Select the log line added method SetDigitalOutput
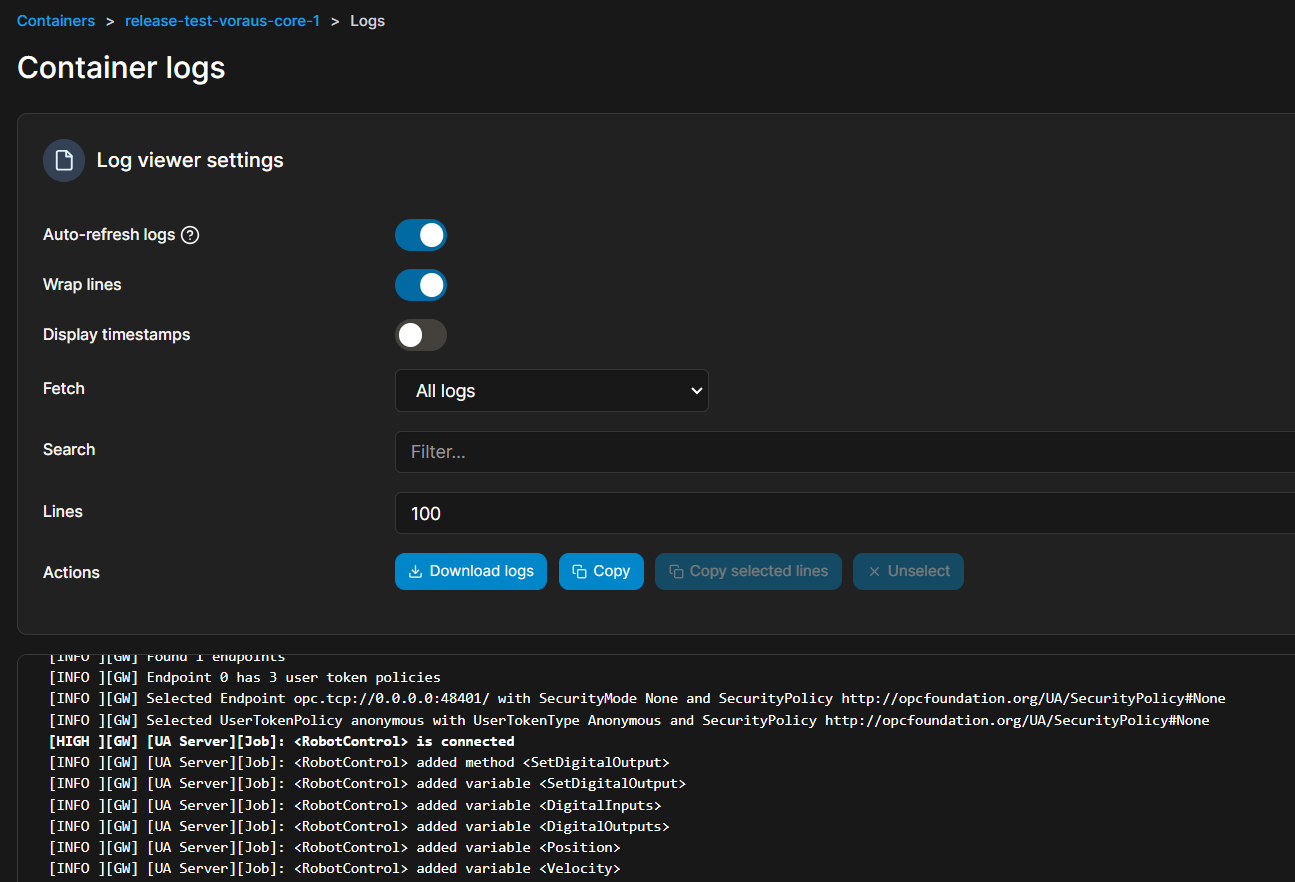 pyautogui.click(x=359, y=763)
